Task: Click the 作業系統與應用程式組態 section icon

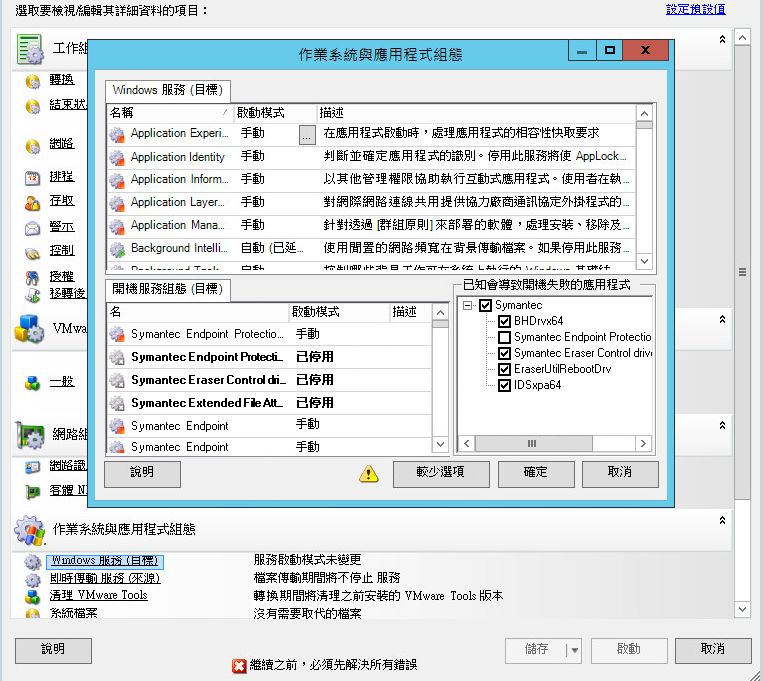Action: pyautogui.click(x=30, y=529)
